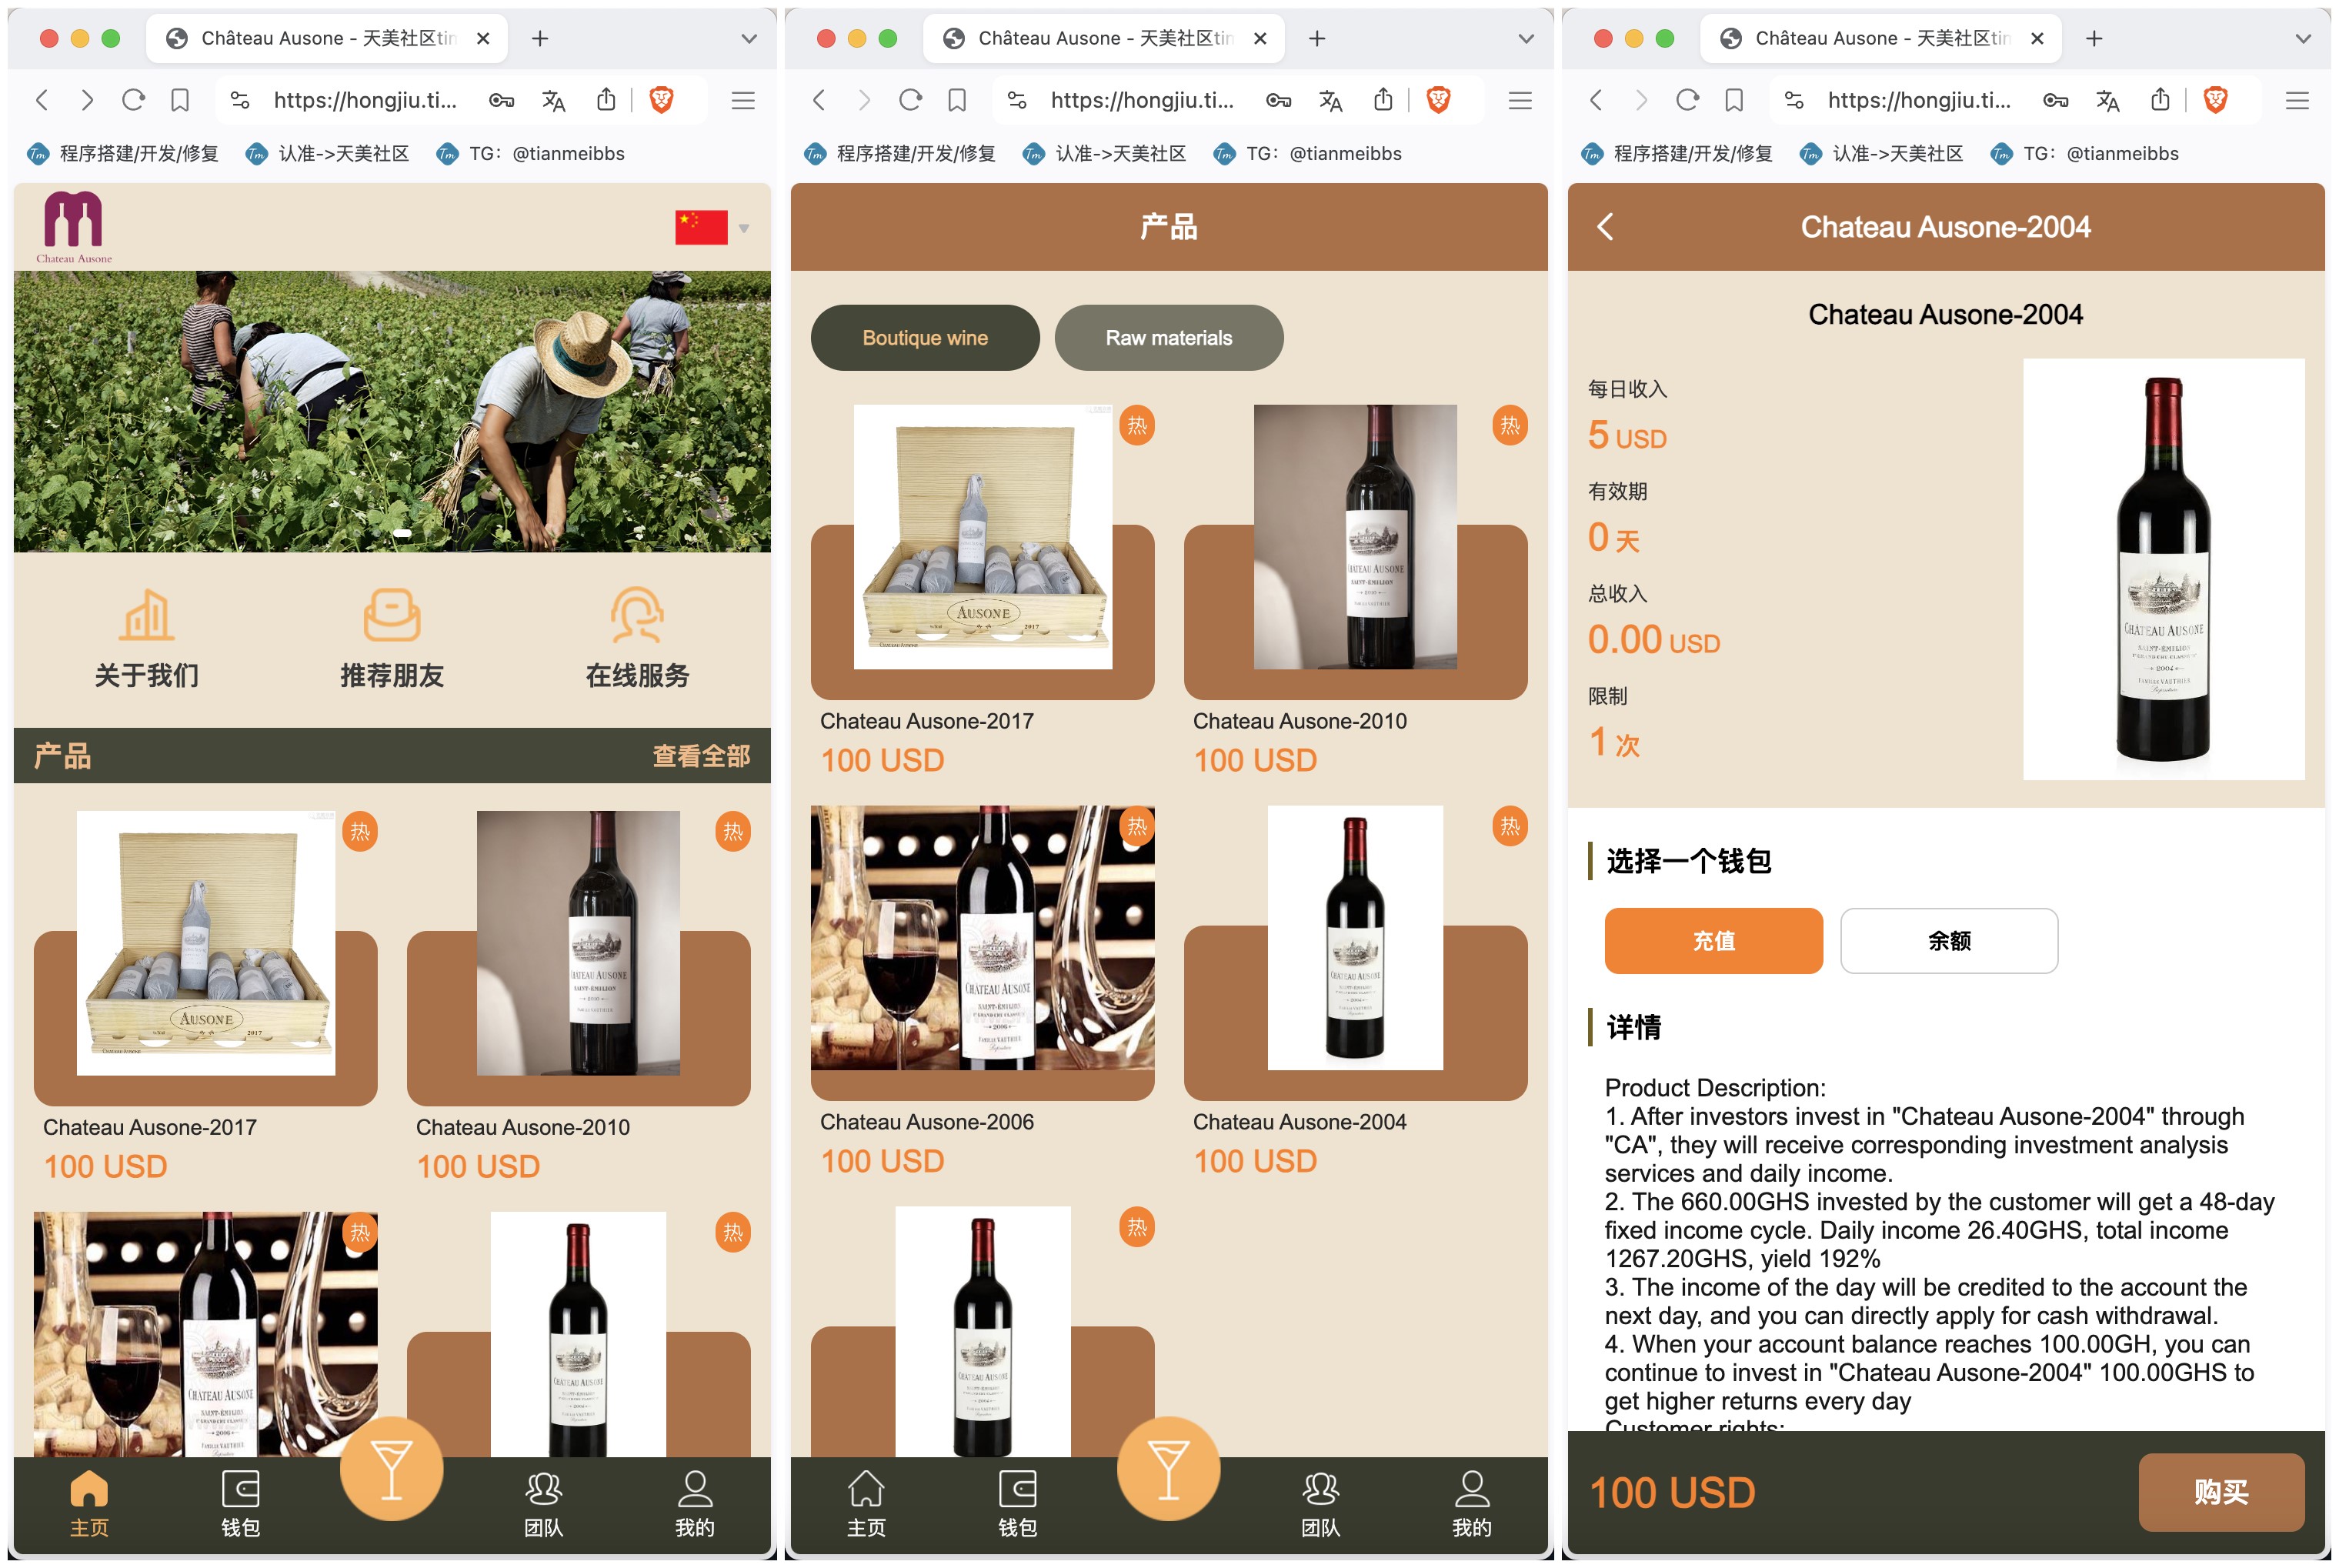Image resolution: width=2339 pixels, height=1568 pixels.
Task: Go back in right window browser
Action: pos(1595,100)
